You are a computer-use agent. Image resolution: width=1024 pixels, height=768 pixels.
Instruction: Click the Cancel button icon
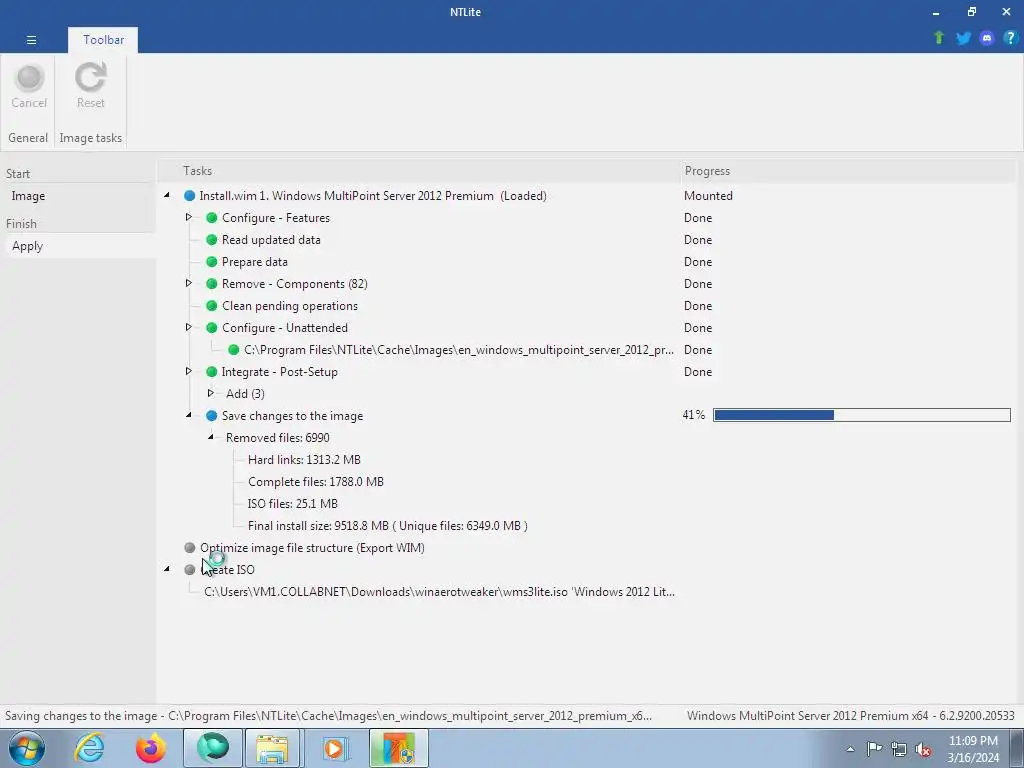[x=29, y=78]
